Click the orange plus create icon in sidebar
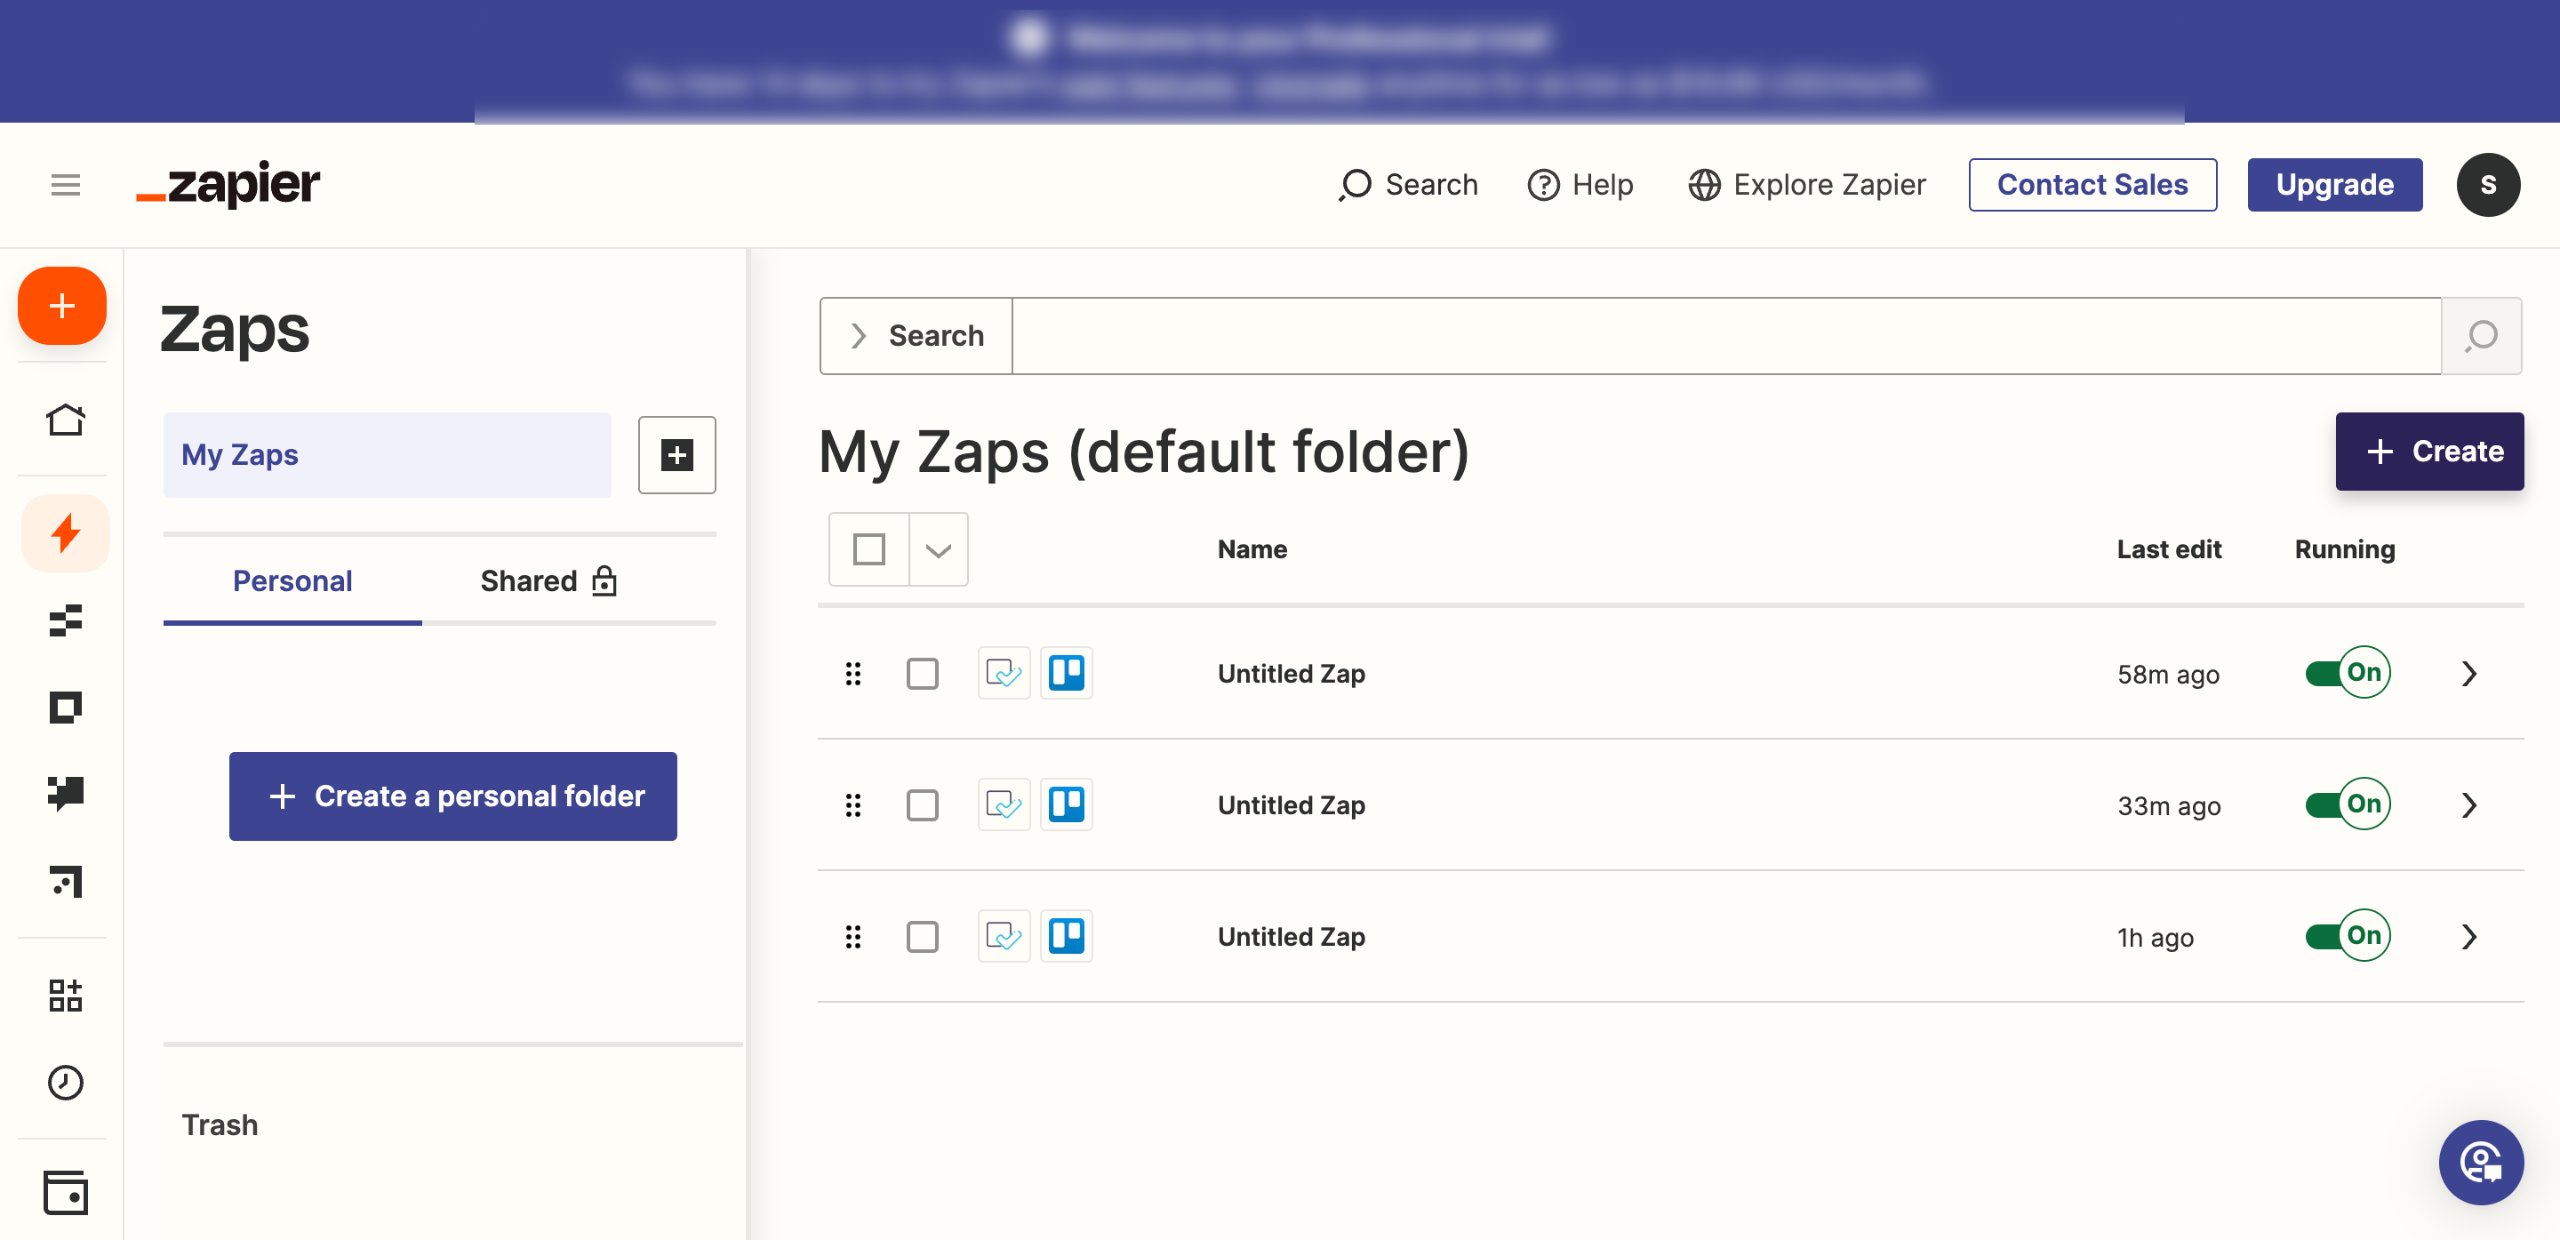The height and width of the screenshot is (1240, 2560). [62, 306]
